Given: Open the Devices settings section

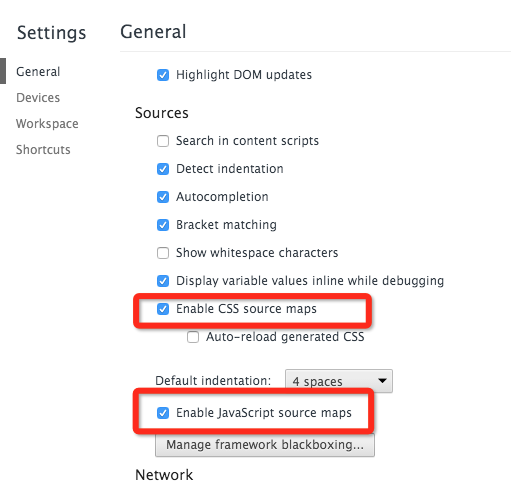Looking at the screenshot, I should coord(38,98).
